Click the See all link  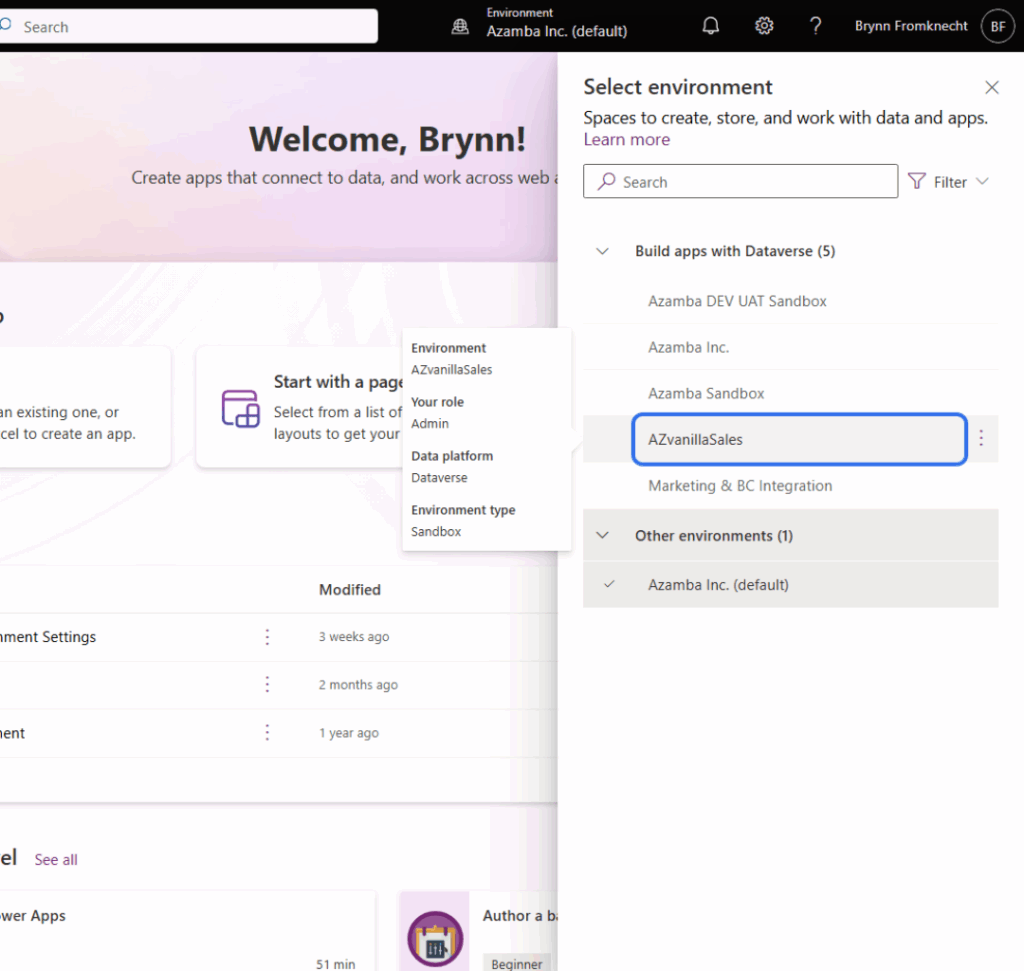[x=56, y=860]
